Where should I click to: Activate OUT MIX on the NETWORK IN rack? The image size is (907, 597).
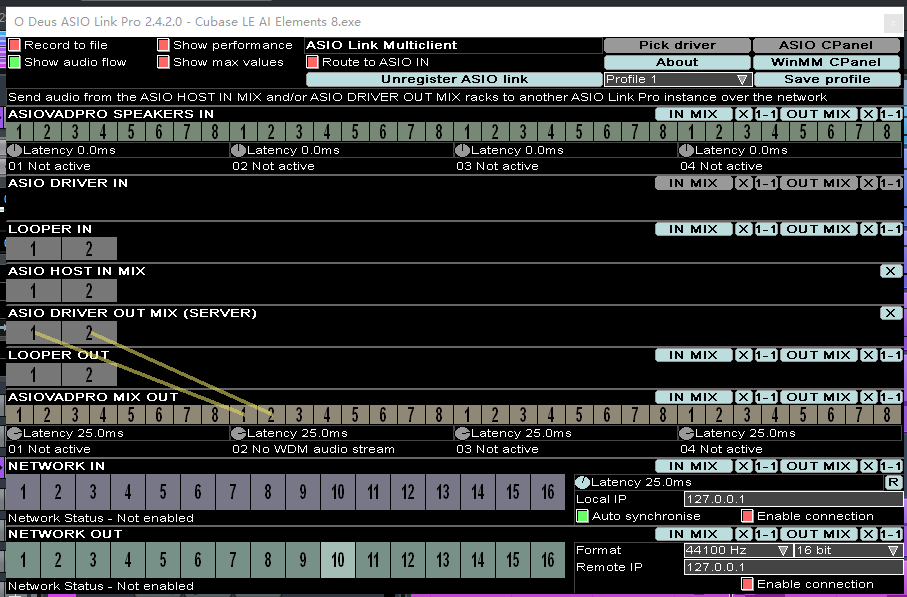click(x=818, y=466)
